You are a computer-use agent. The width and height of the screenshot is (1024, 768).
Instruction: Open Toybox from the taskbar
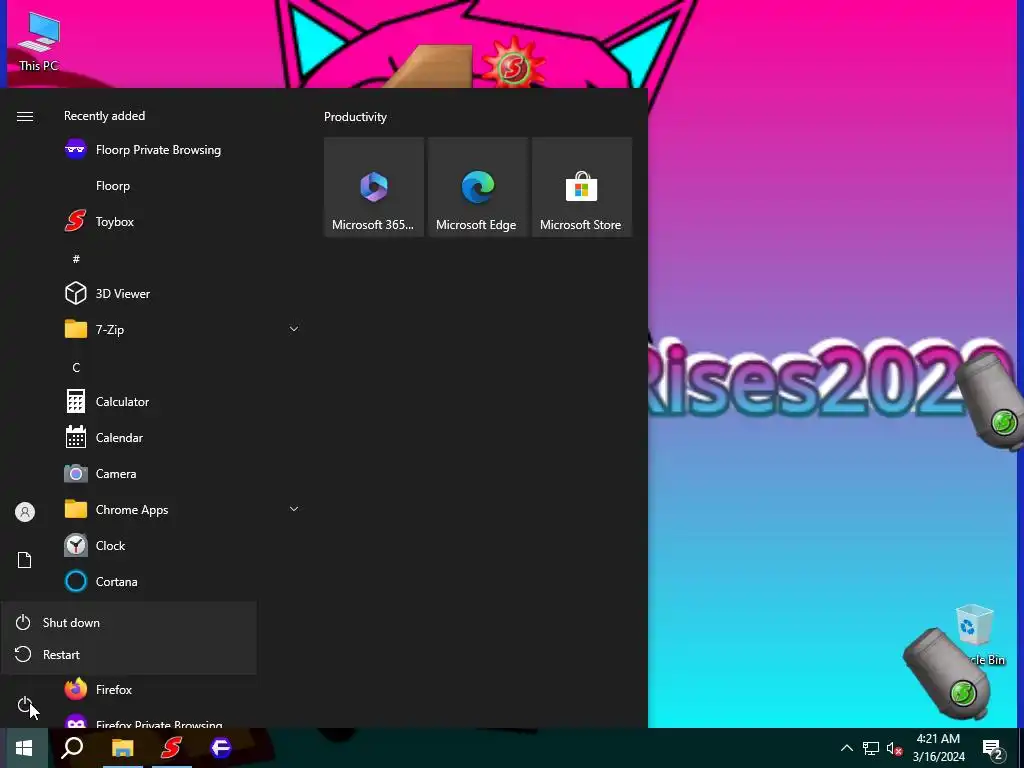click(x=171, y=748)
